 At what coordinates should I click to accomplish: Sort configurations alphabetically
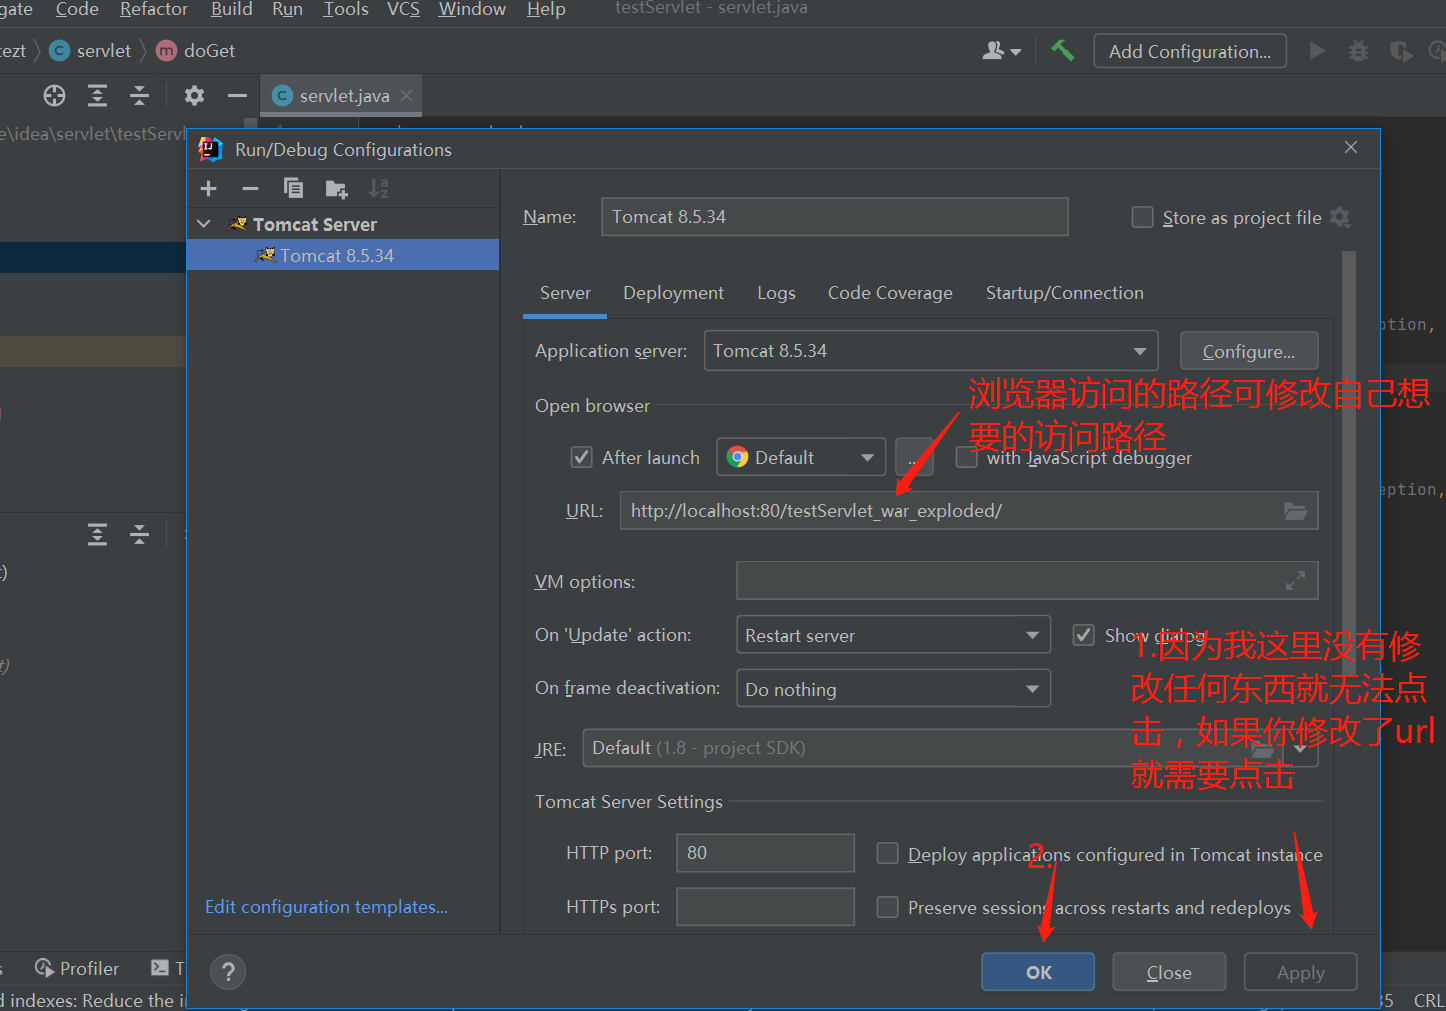(x=378, y=189)
